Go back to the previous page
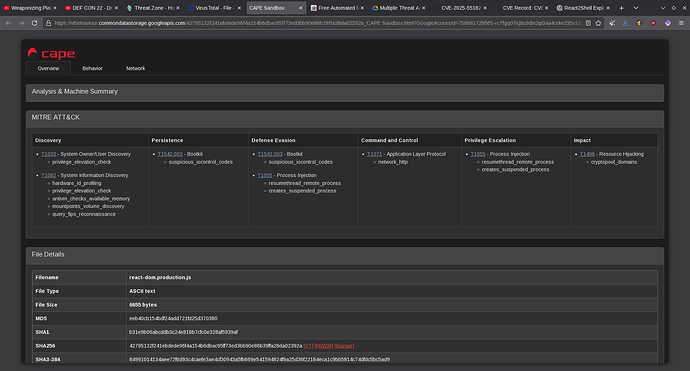The height and width of the screenshot is (371, 690). (8, 23)
